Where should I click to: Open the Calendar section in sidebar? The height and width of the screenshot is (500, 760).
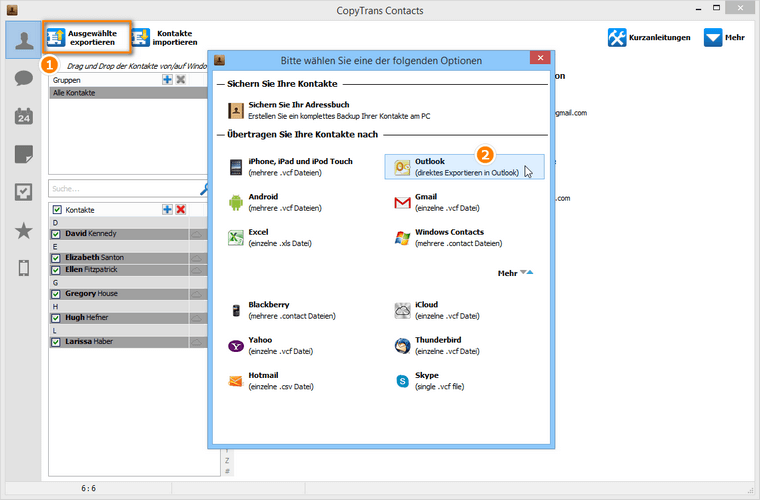click(x=24, y=116)
